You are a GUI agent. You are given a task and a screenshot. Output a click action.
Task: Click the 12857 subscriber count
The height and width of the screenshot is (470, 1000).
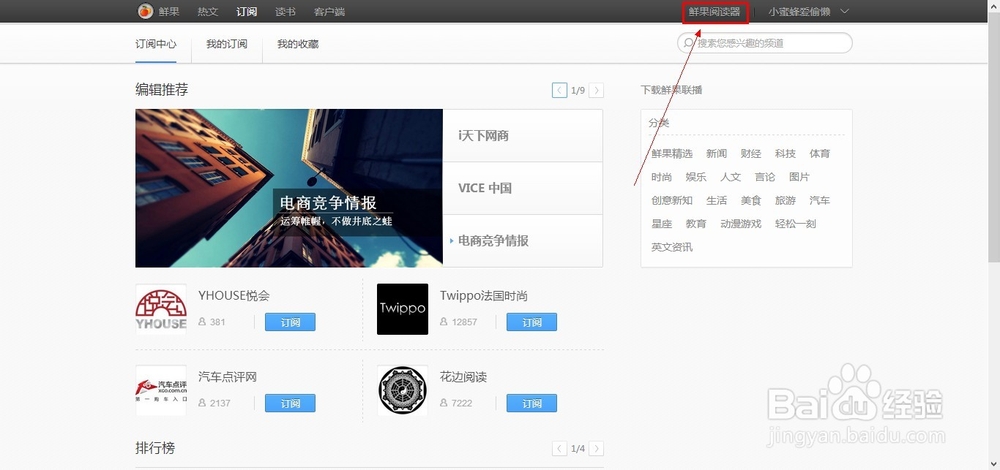(x=464, y=322)
